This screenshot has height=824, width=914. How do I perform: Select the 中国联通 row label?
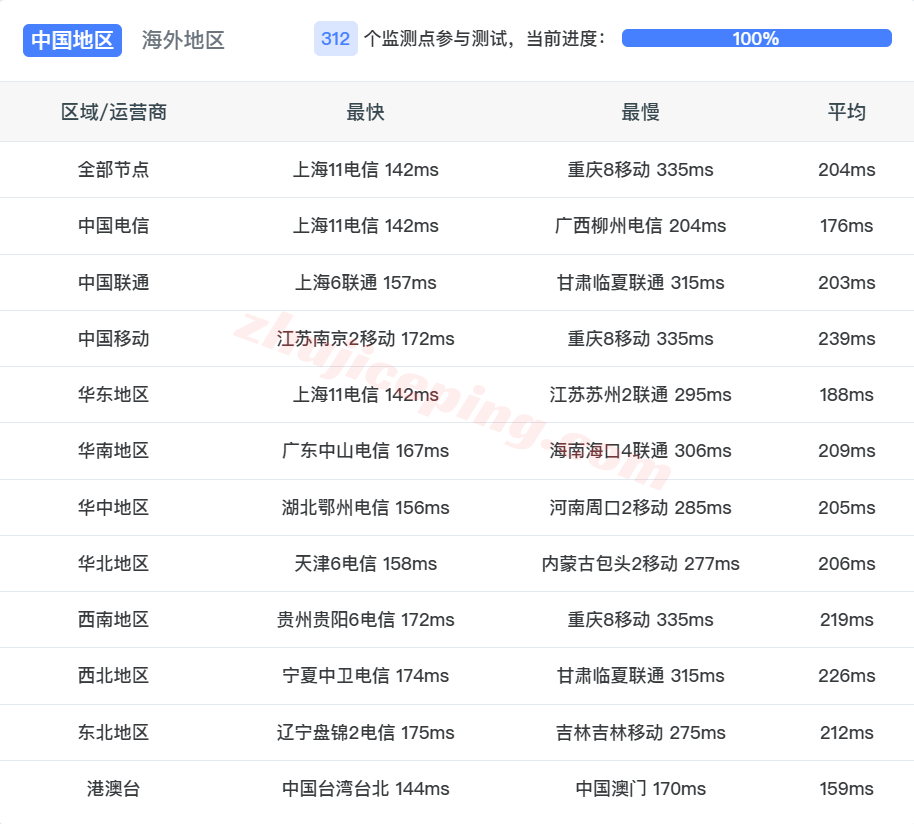114,283
